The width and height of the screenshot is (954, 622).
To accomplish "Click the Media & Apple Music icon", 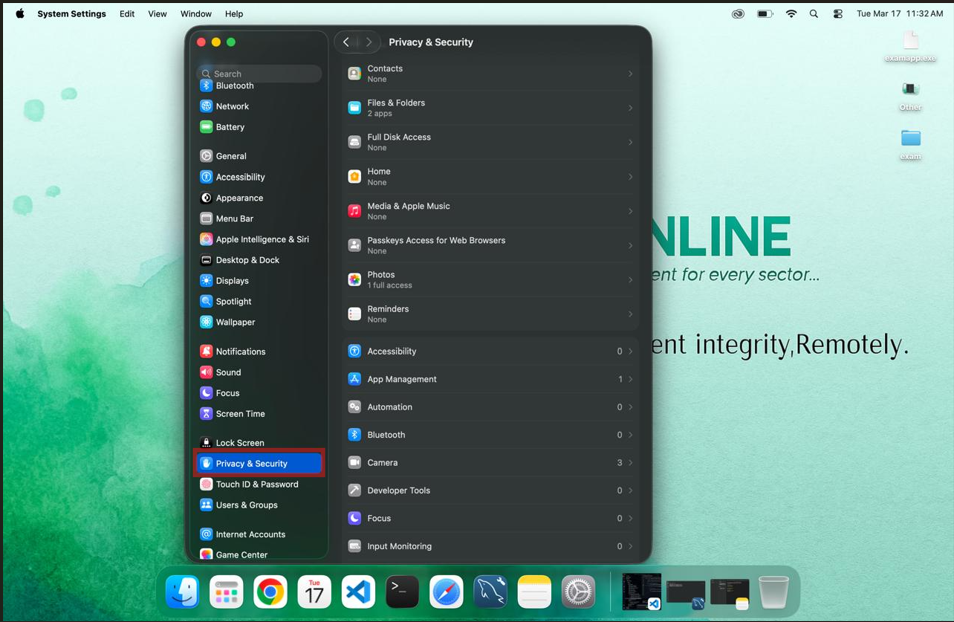I will pos(354,211).
